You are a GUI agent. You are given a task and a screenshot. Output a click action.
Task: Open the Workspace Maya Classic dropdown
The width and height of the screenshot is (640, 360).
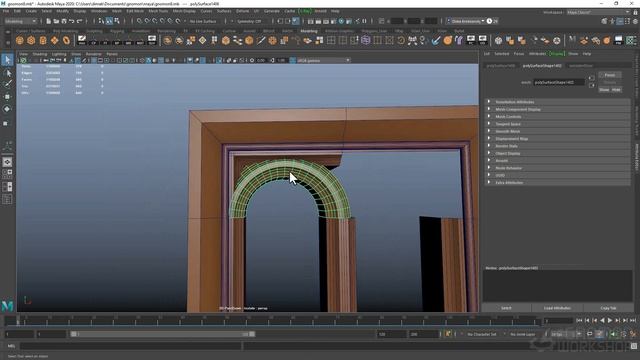point(598,13)
